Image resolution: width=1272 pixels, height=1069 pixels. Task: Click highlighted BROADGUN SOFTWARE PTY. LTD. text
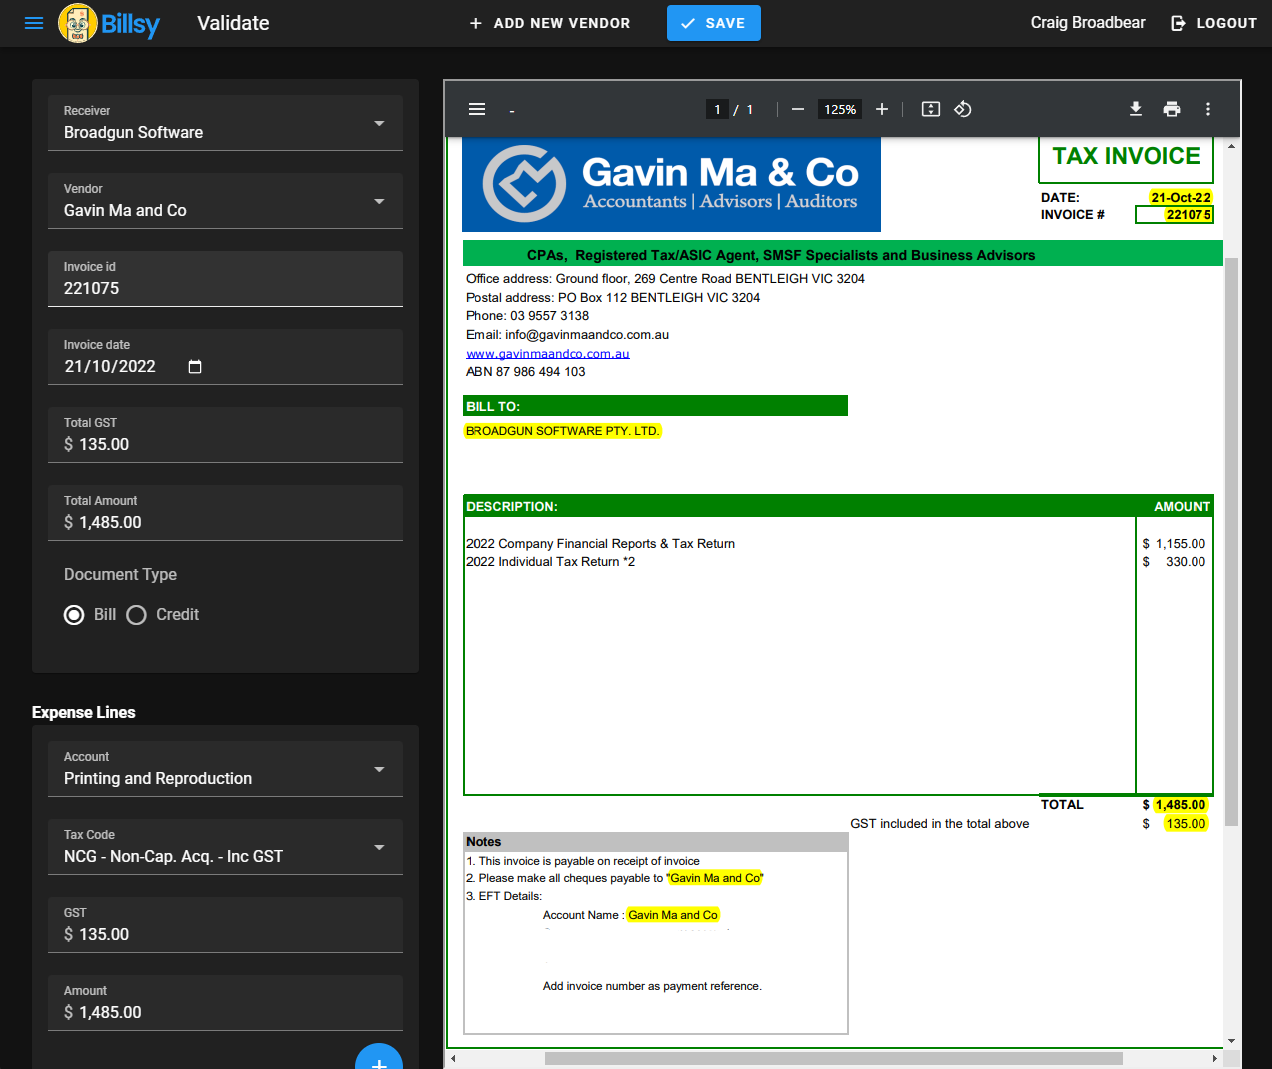pos(562,431)
